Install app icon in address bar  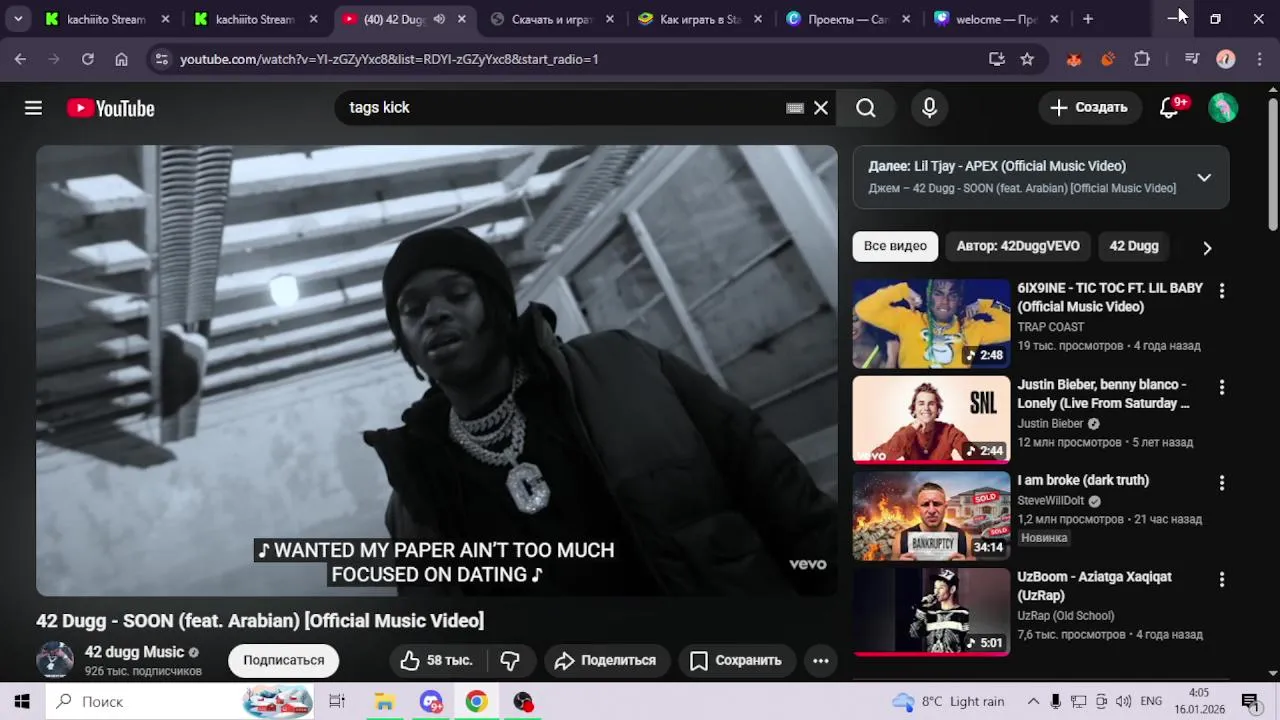997,59
